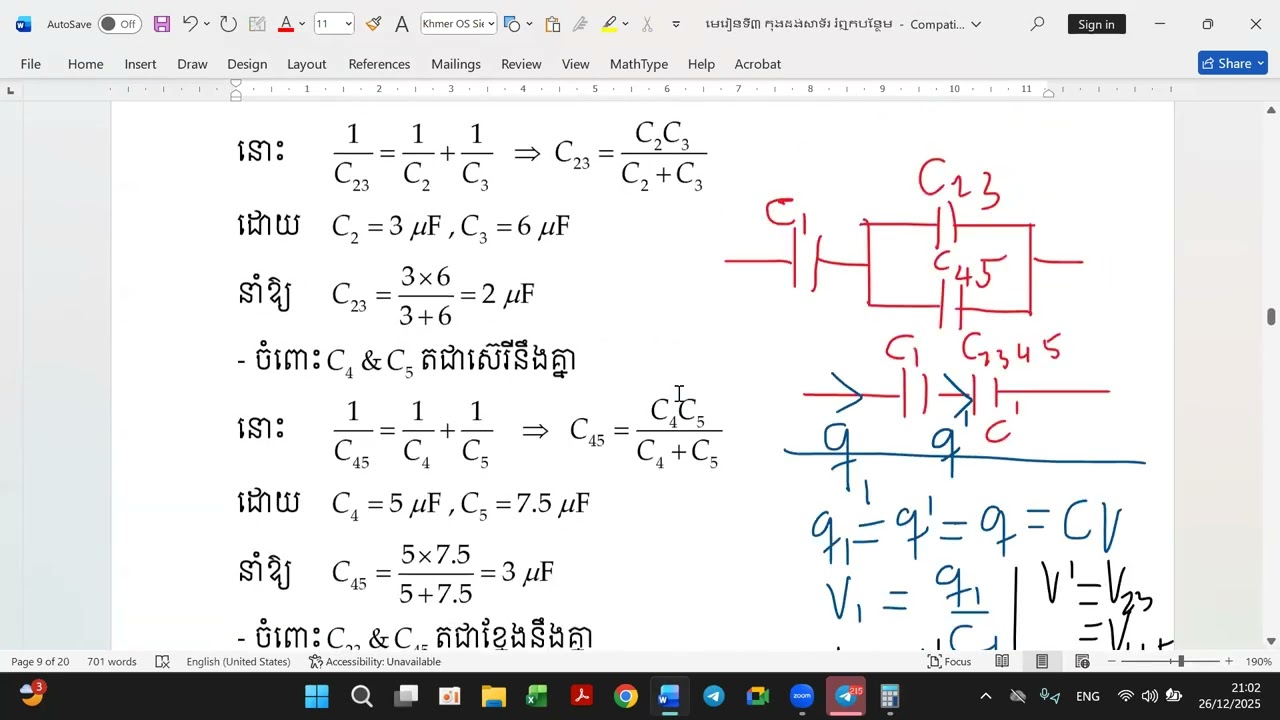The image size is (1280, 720).
Task: Open the Review tab
Action: pos(521,63)
